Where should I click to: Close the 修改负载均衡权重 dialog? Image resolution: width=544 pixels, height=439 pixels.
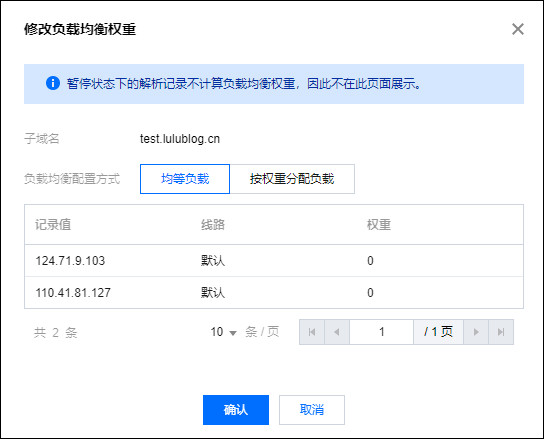click(x=518, y=29)
